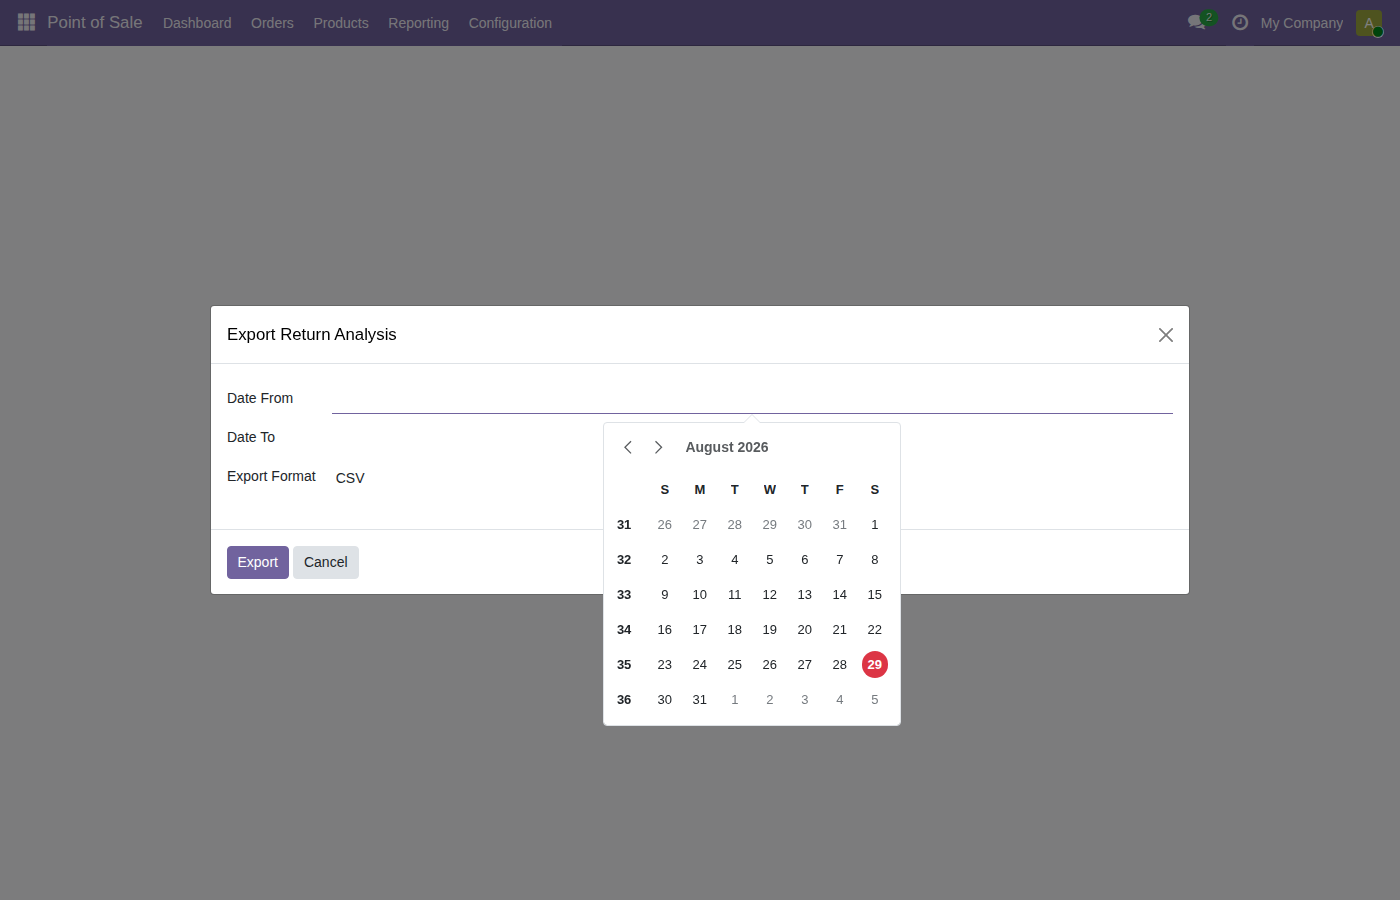Open the Configuration menu
This screenshot has height=900, width=1400.
(510, 23)
